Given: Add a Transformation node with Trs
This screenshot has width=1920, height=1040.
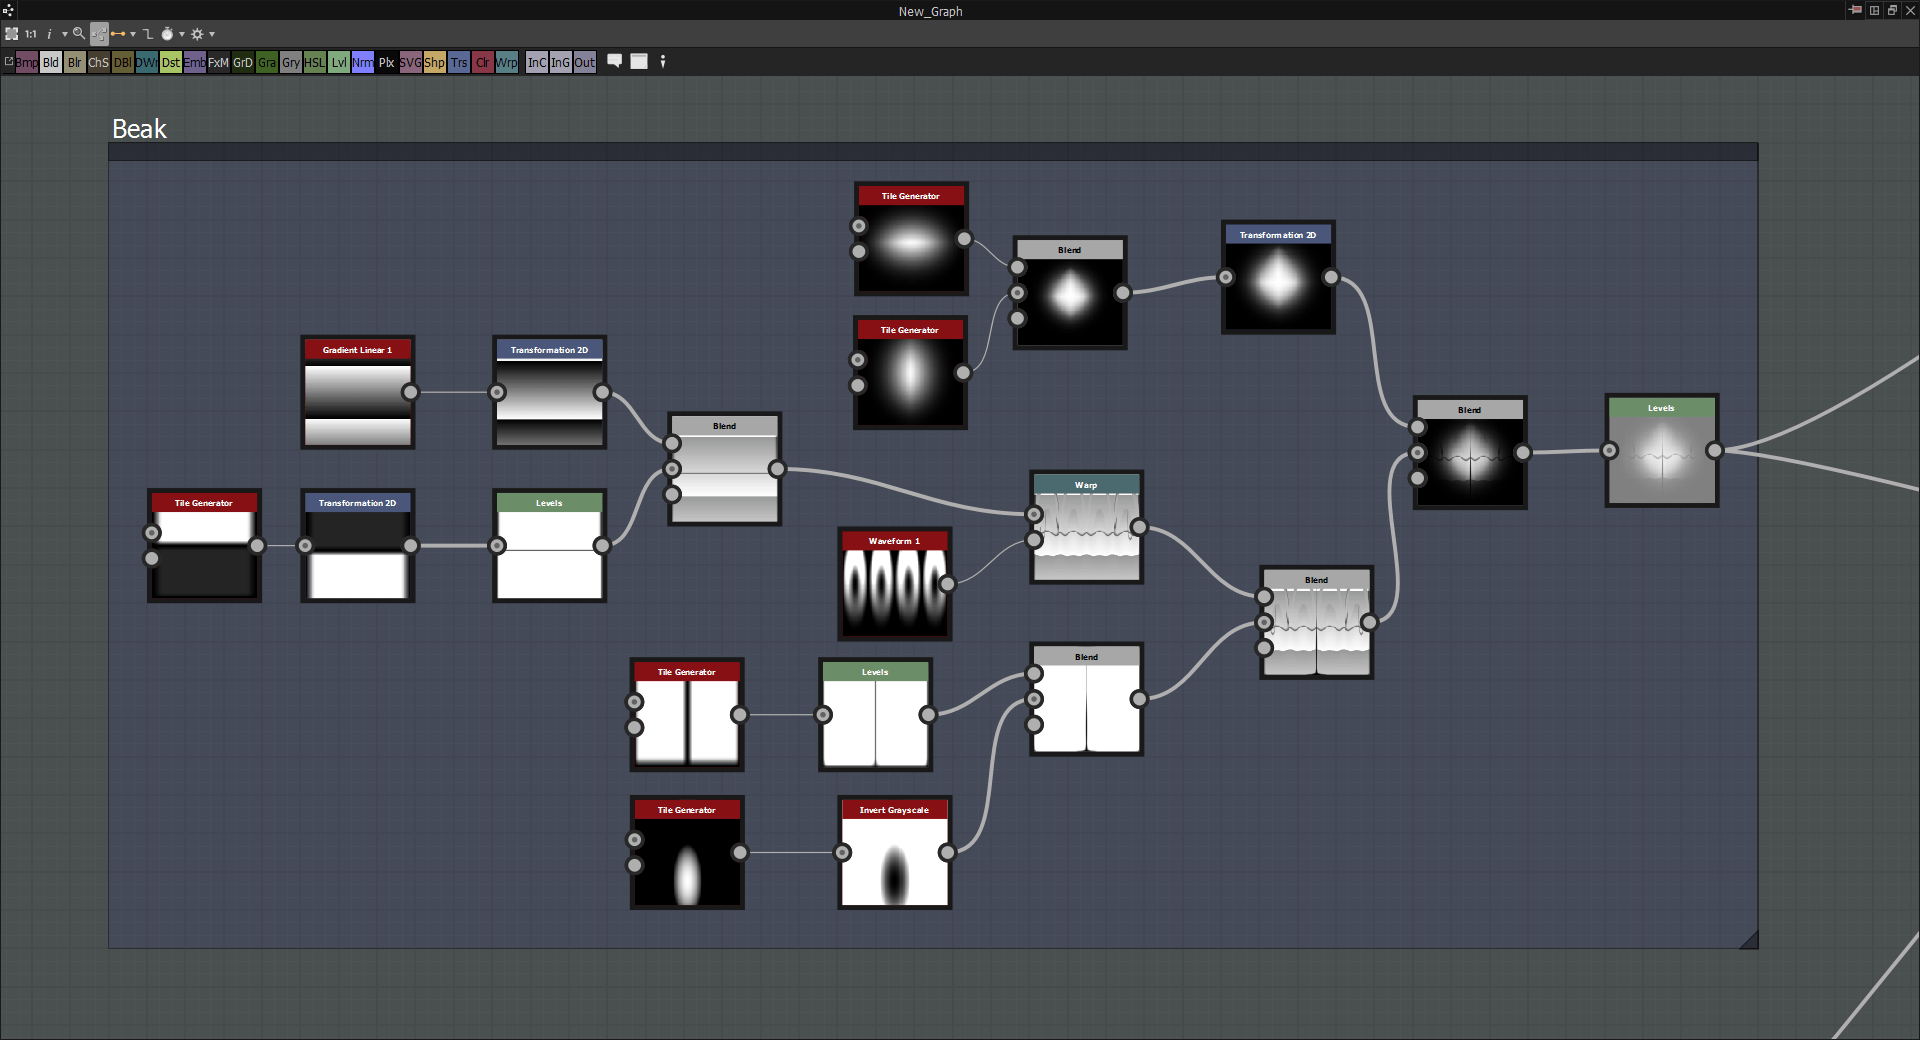Looking at the screenshot, I should (459, 62).
